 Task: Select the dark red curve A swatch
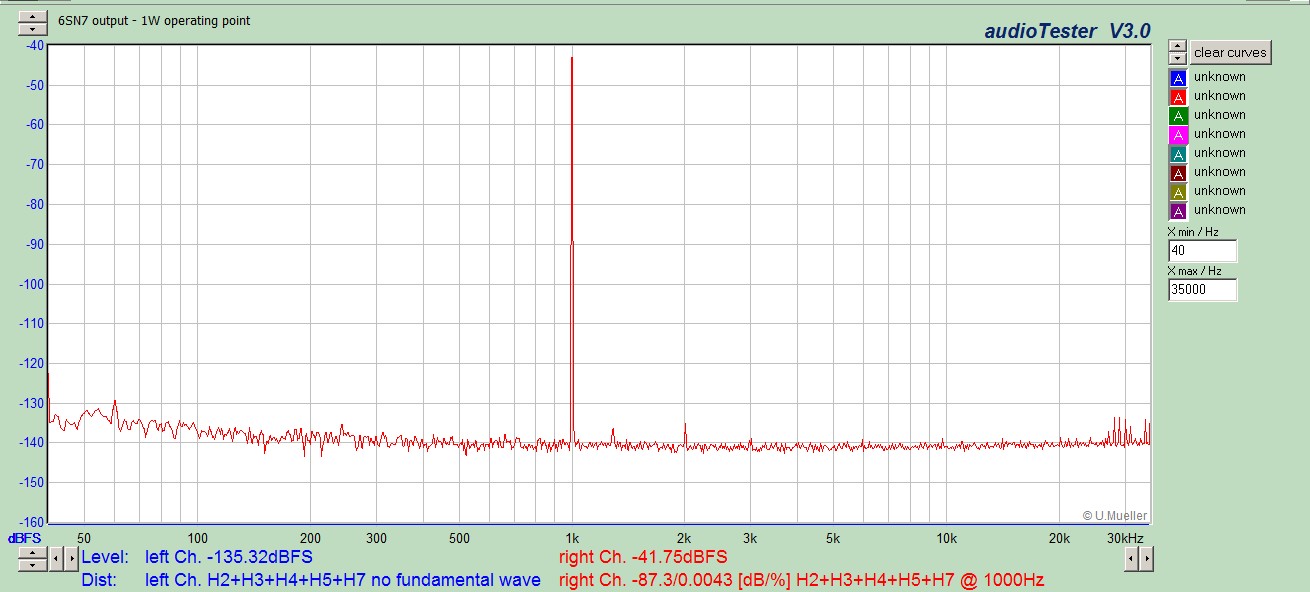(x=1178, y=172)
